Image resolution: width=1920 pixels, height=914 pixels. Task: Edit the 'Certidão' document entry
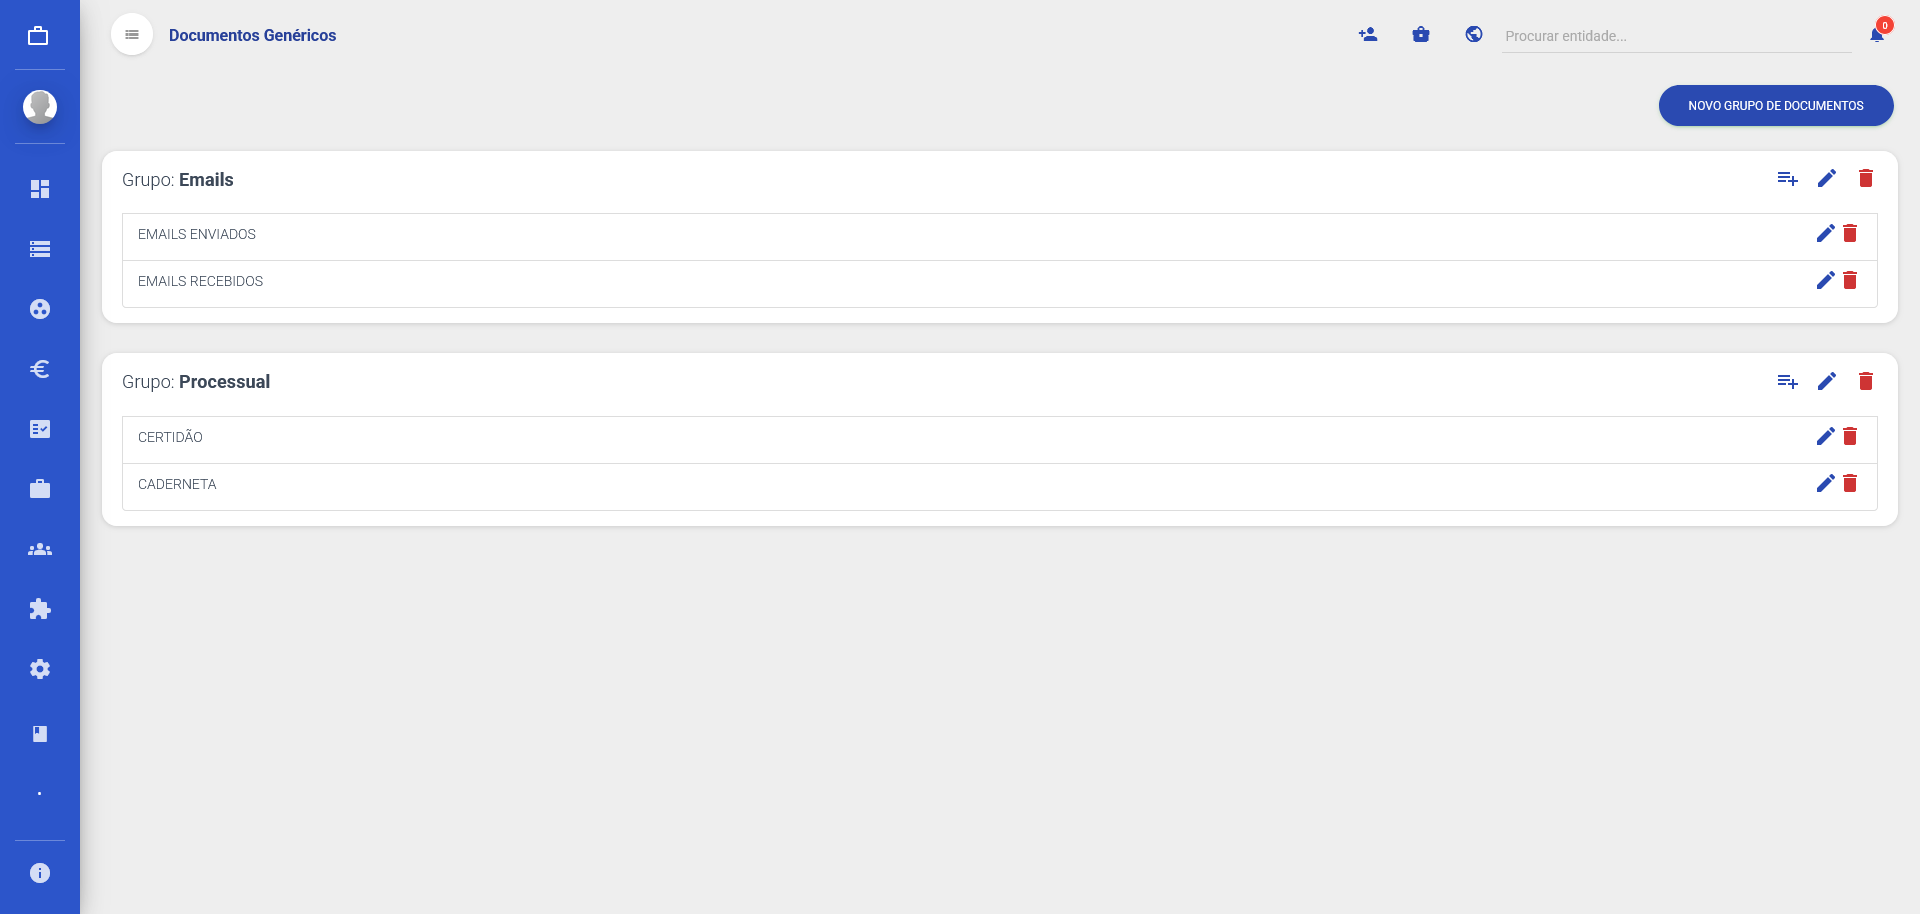coord(1825,437)
